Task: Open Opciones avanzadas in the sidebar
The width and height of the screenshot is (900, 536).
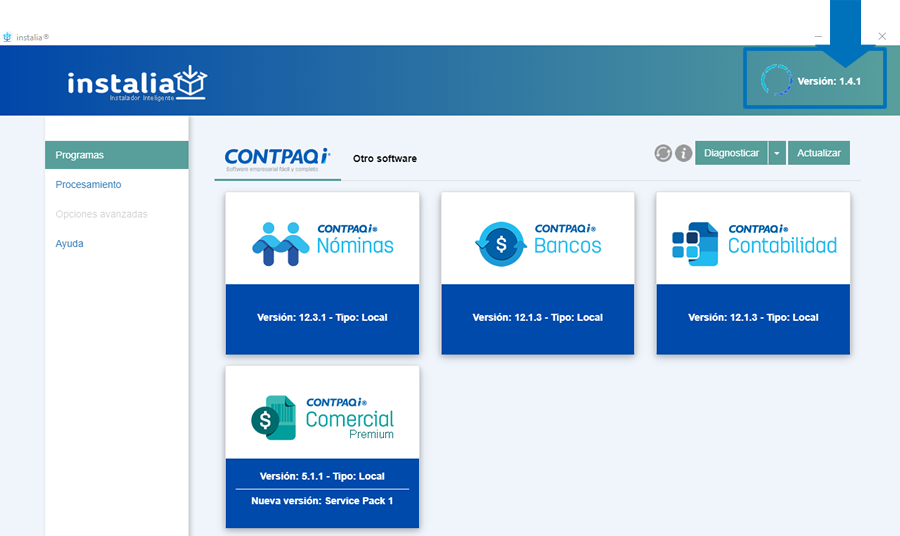Action: pos(101,214)
